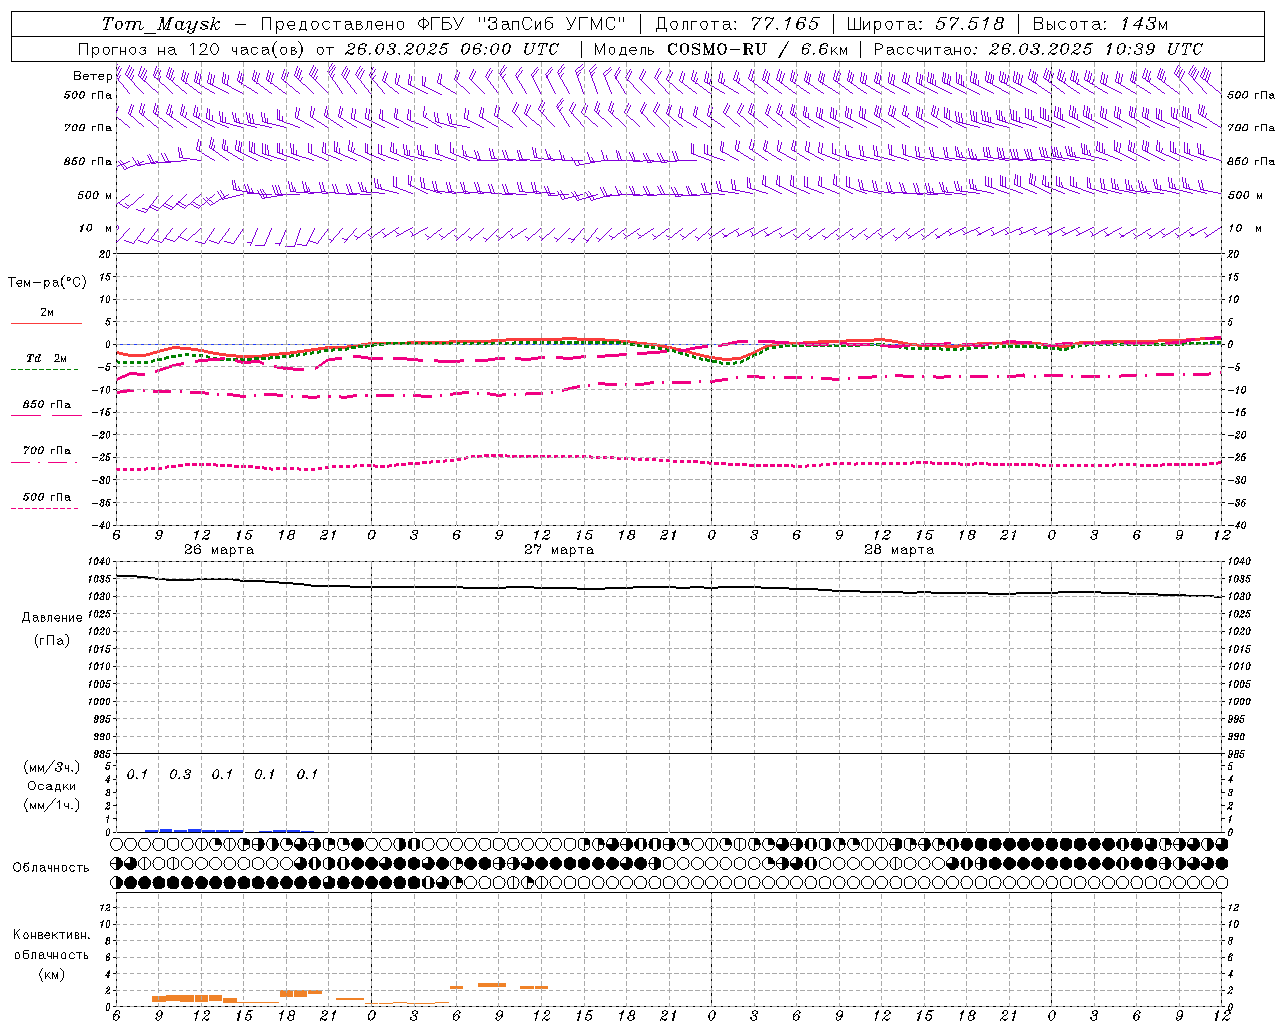Click the '0.3' precipitation amount value
Viewport: 1280px width, 1024px height.
point(180,775)
